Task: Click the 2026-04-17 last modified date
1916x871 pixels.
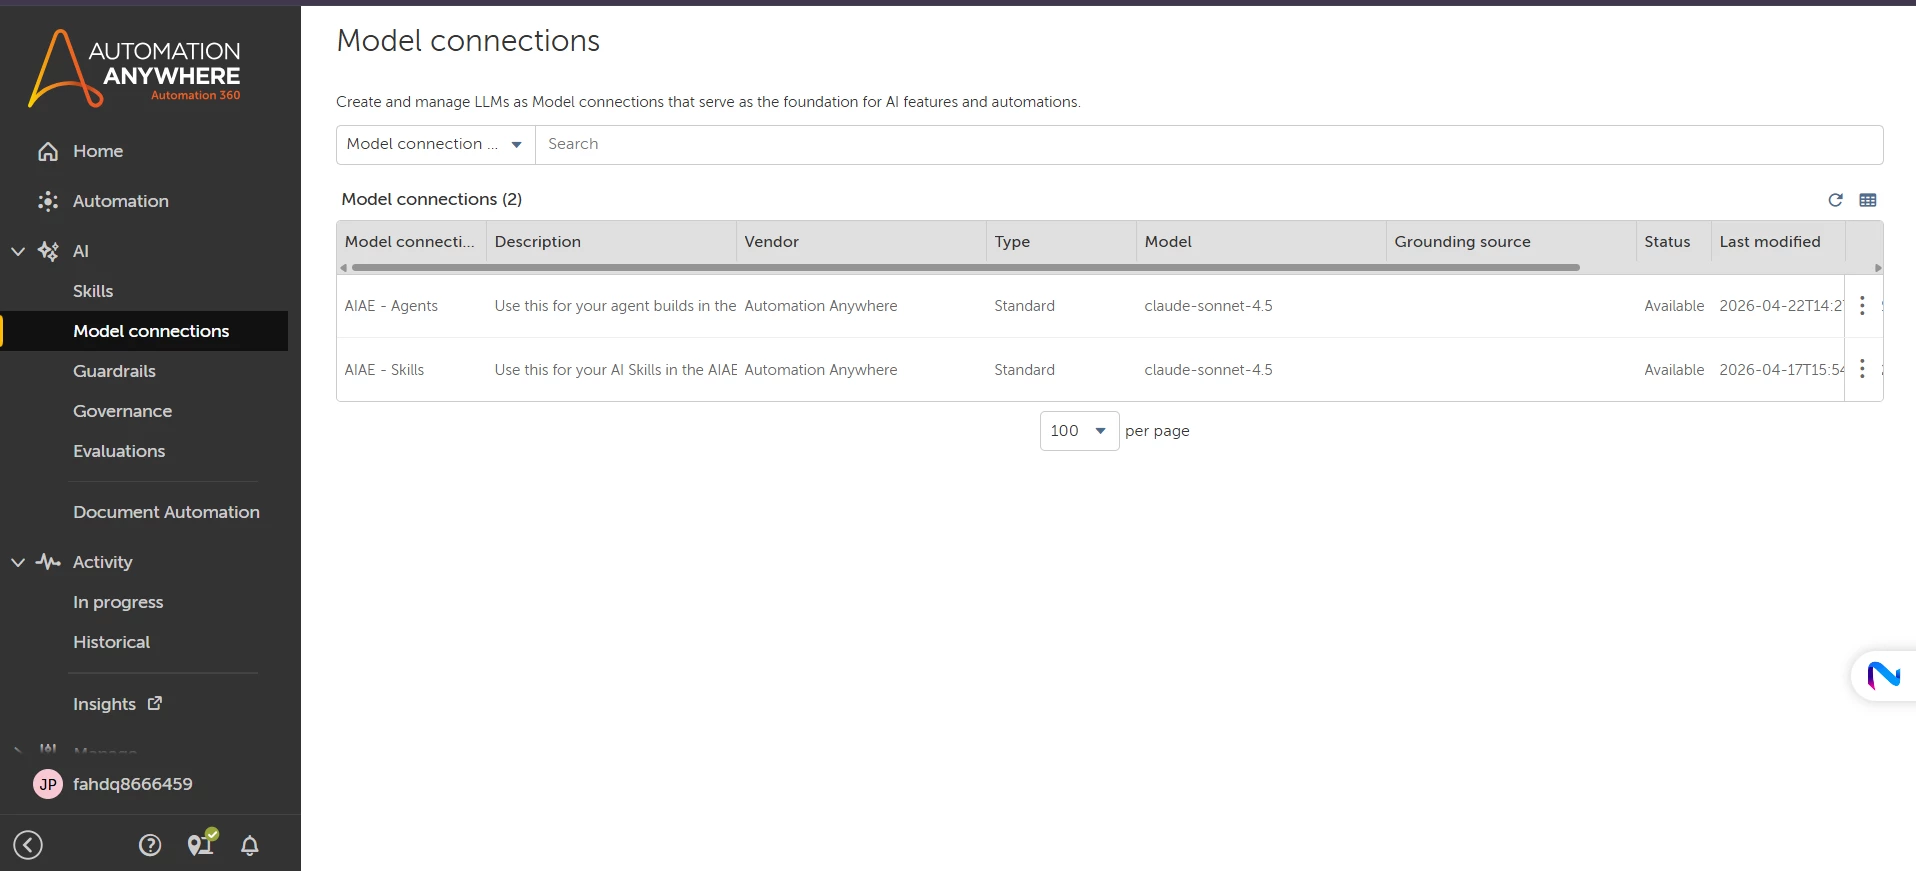Action: [1781, 370]
